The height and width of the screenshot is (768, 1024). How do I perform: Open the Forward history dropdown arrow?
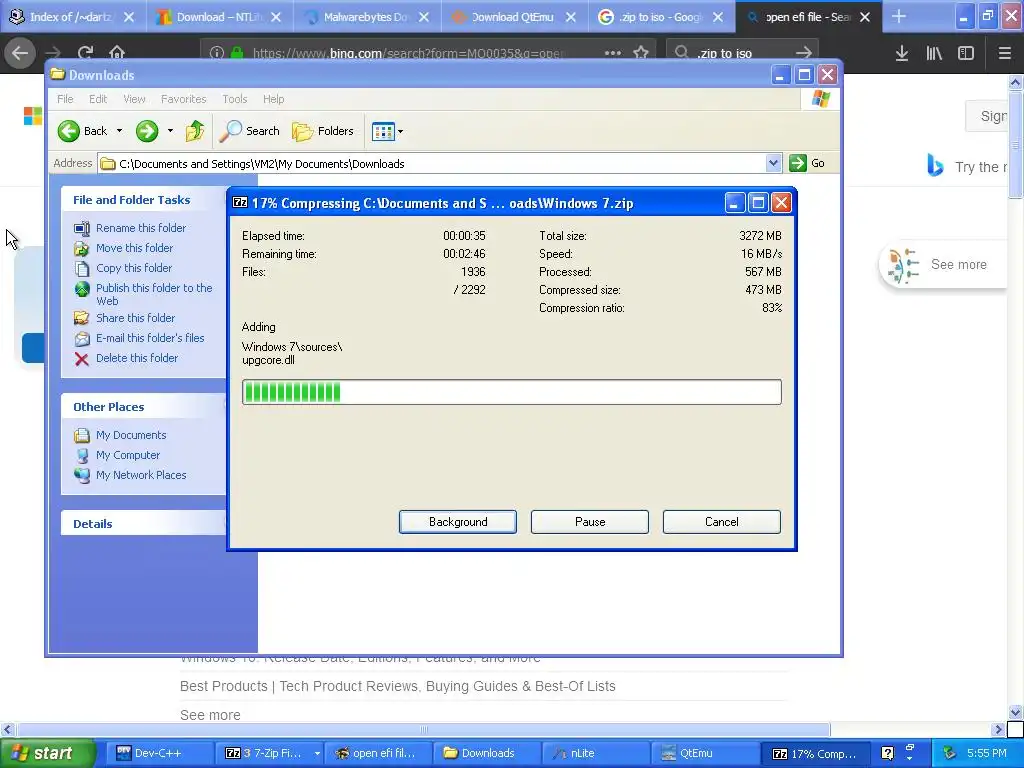click(170, 131)
